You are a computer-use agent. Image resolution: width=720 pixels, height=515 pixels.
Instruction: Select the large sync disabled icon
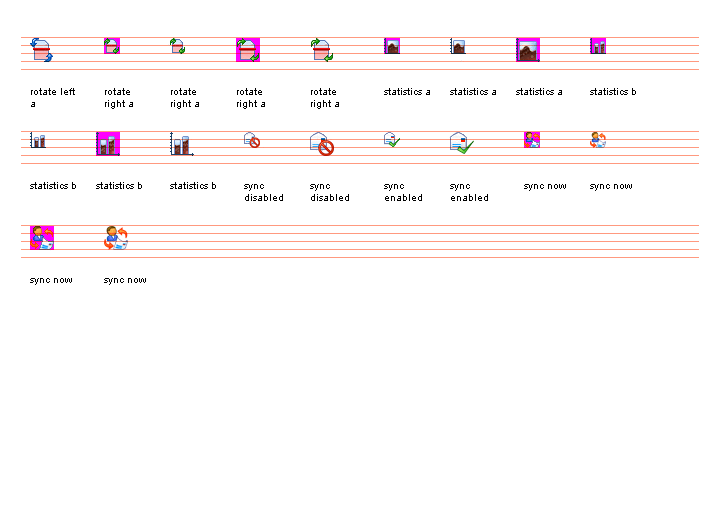pos(322,144)
